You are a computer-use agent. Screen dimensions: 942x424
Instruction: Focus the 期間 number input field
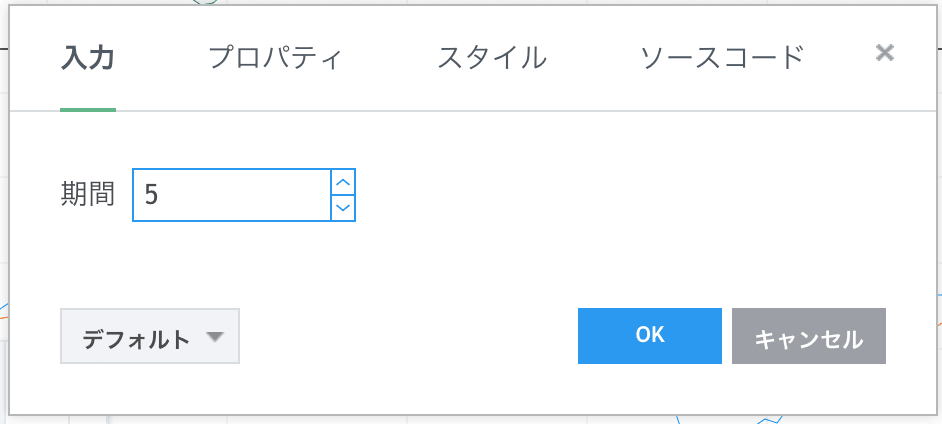[231, 194]
